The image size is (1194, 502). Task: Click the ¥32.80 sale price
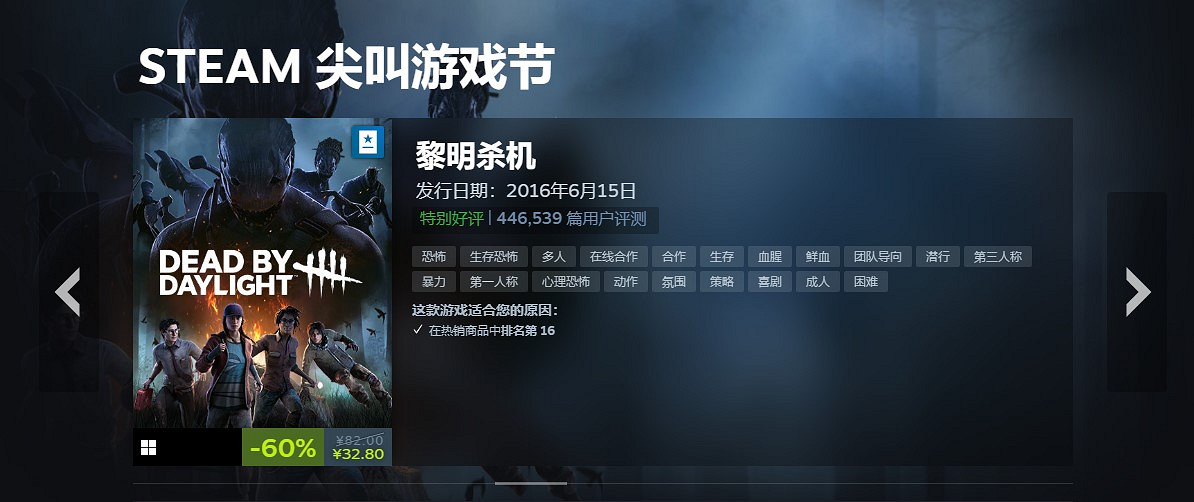pyautogui.click(x=358, y=455)
